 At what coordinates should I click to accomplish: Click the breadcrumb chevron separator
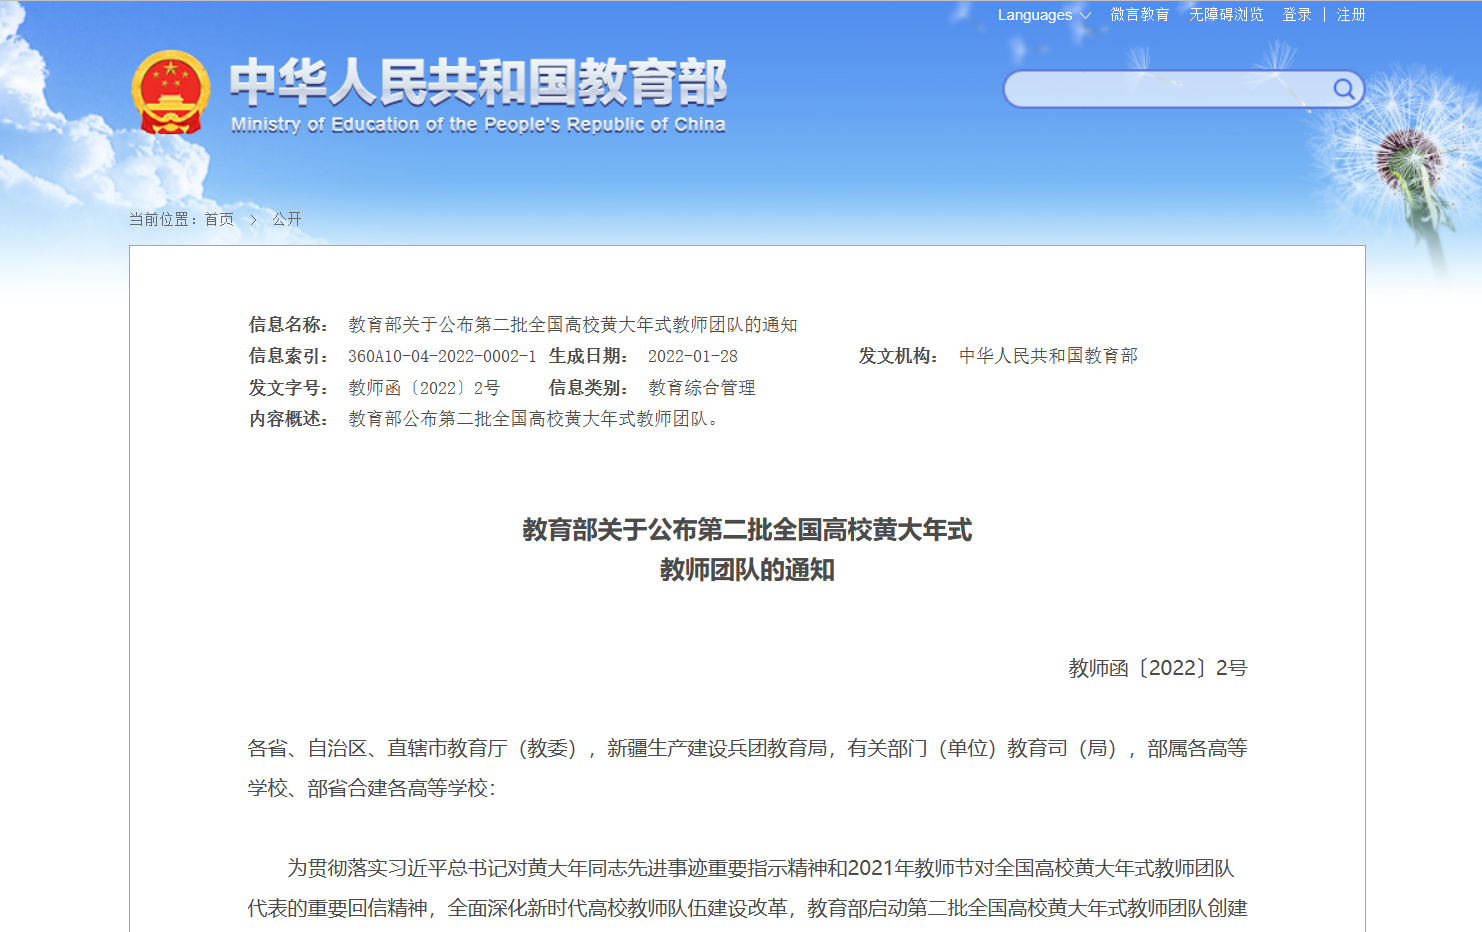253,219
